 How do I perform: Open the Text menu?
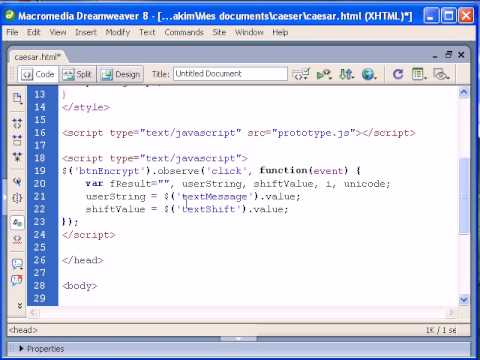pos(147,32)
